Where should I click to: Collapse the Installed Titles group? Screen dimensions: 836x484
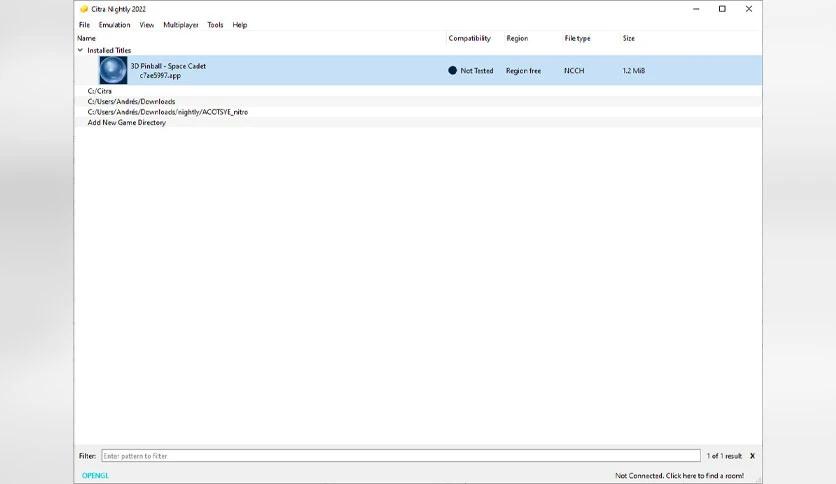81,50
